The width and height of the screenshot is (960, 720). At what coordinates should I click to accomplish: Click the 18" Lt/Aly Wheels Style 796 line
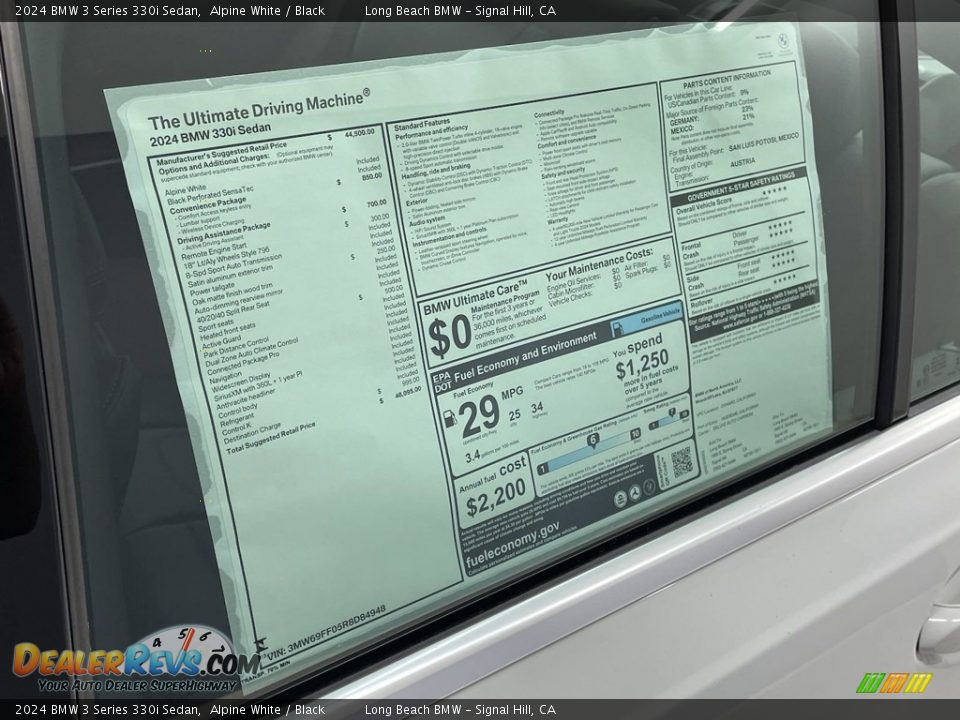227,258
